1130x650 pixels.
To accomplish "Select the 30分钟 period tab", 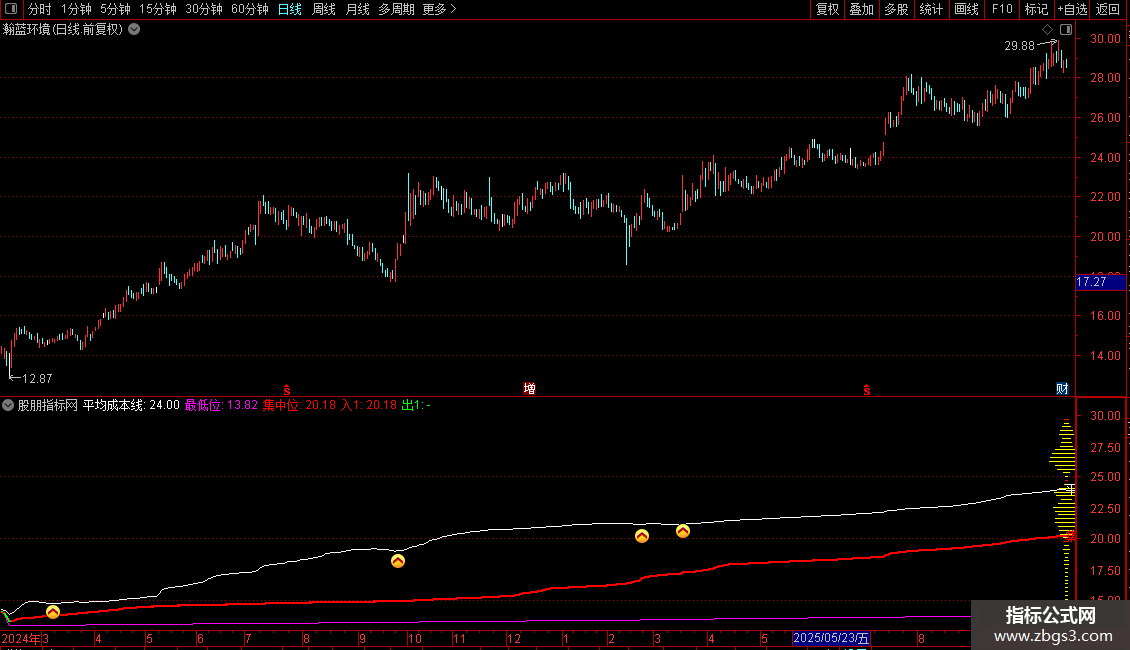I will (204, 9).
